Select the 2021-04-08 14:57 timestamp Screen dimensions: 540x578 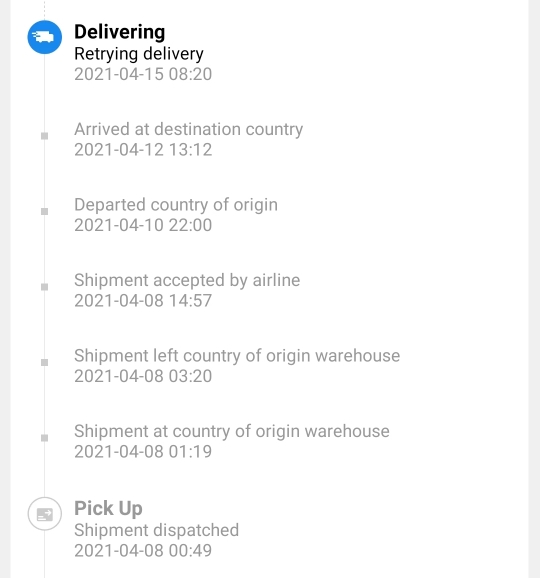click(143, 300)
